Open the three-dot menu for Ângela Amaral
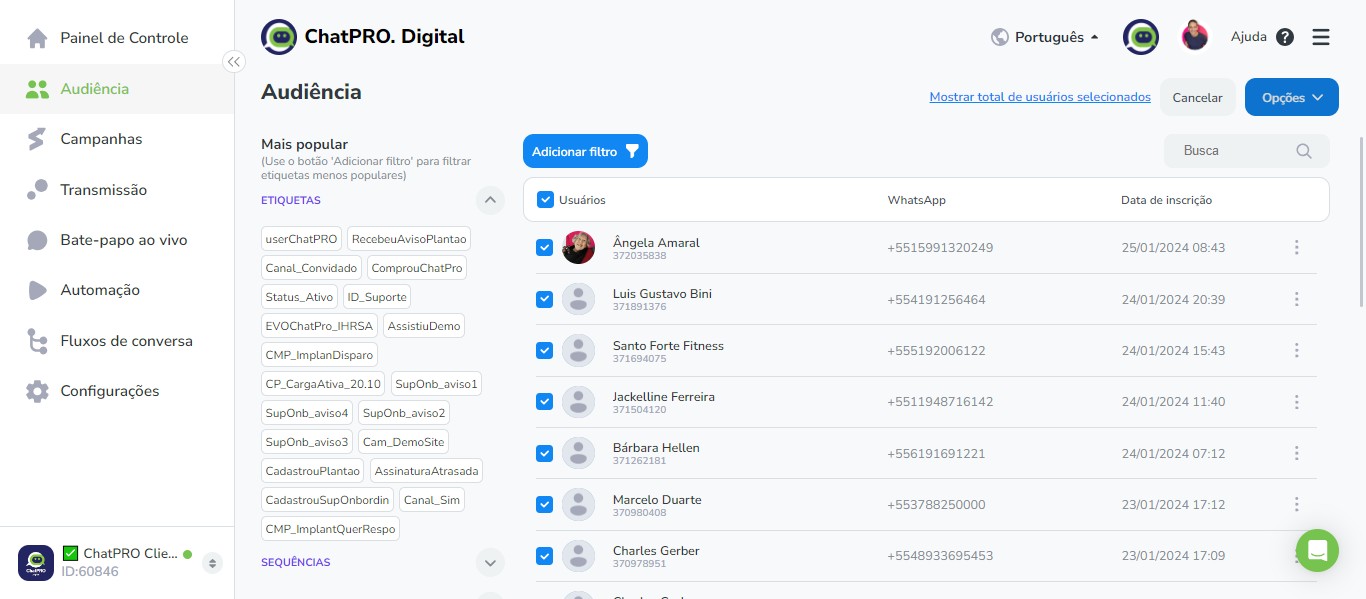 pyautogui.click(x=1296, y=247)
